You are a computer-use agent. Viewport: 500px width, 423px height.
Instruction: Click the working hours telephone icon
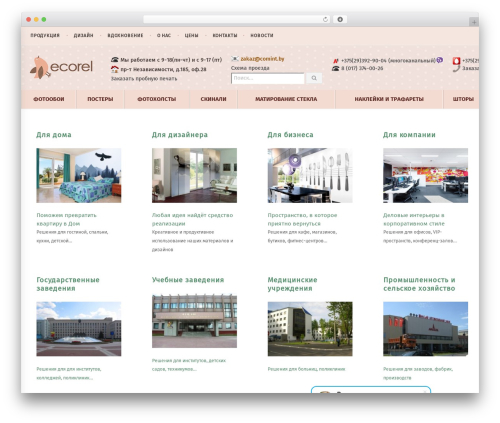[115, 60]
